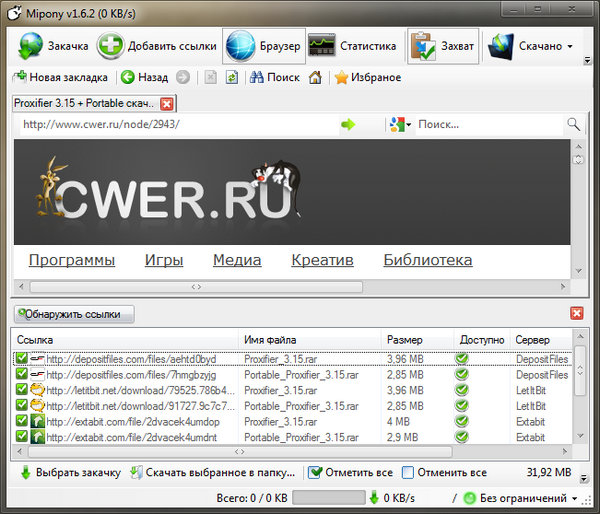The image size is (600, 514).
Task: Open the Программы site menu link
Action: [71, 260]
